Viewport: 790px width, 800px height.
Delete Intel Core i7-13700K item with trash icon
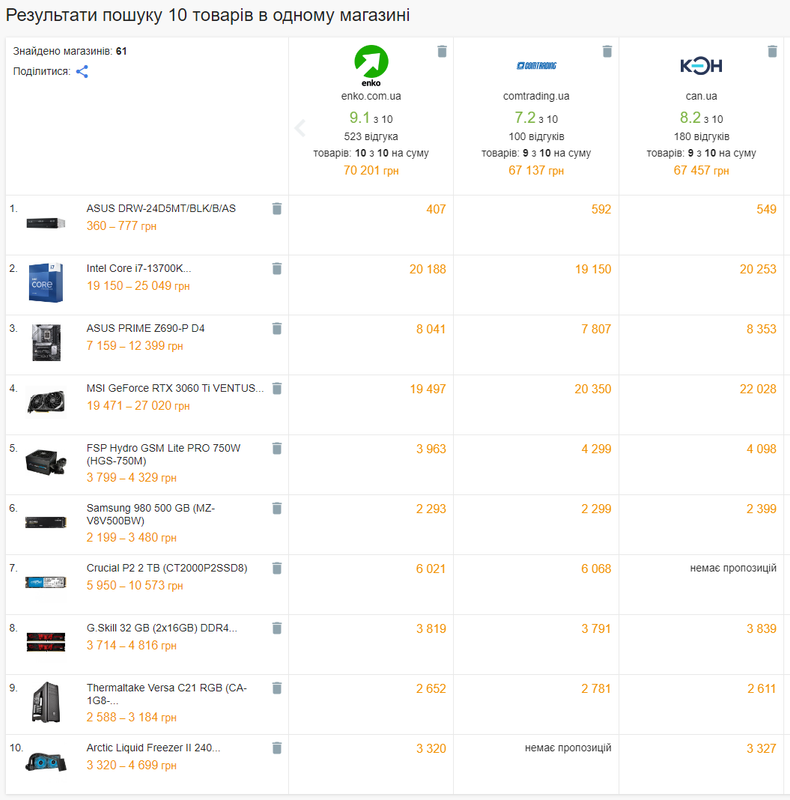[x=277, y=268]
